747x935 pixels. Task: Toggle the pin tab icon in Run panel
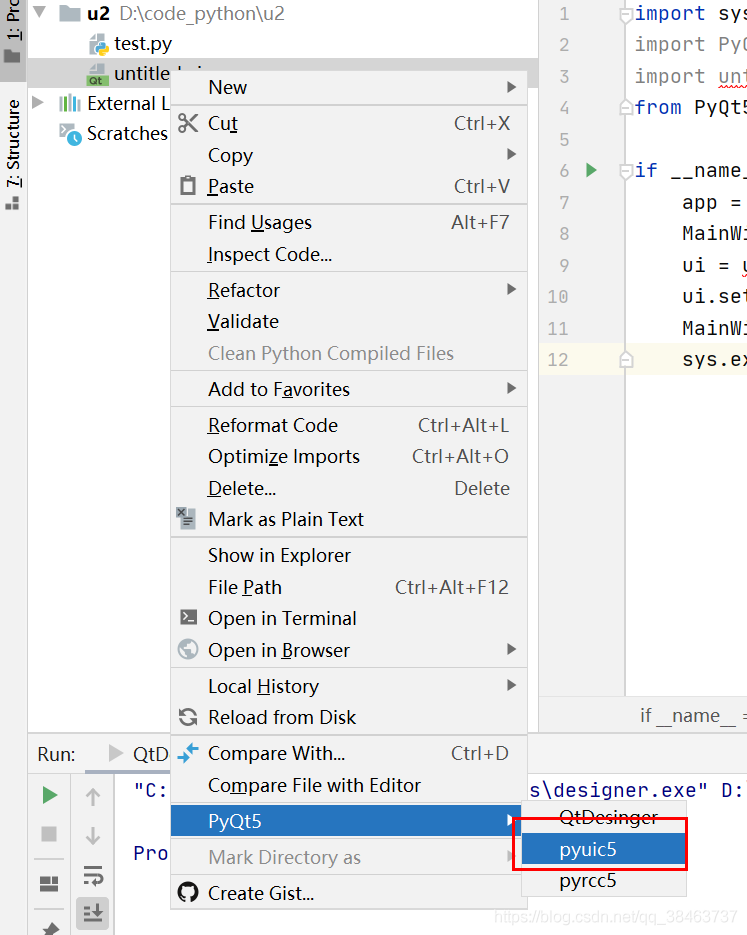point(49,927)
